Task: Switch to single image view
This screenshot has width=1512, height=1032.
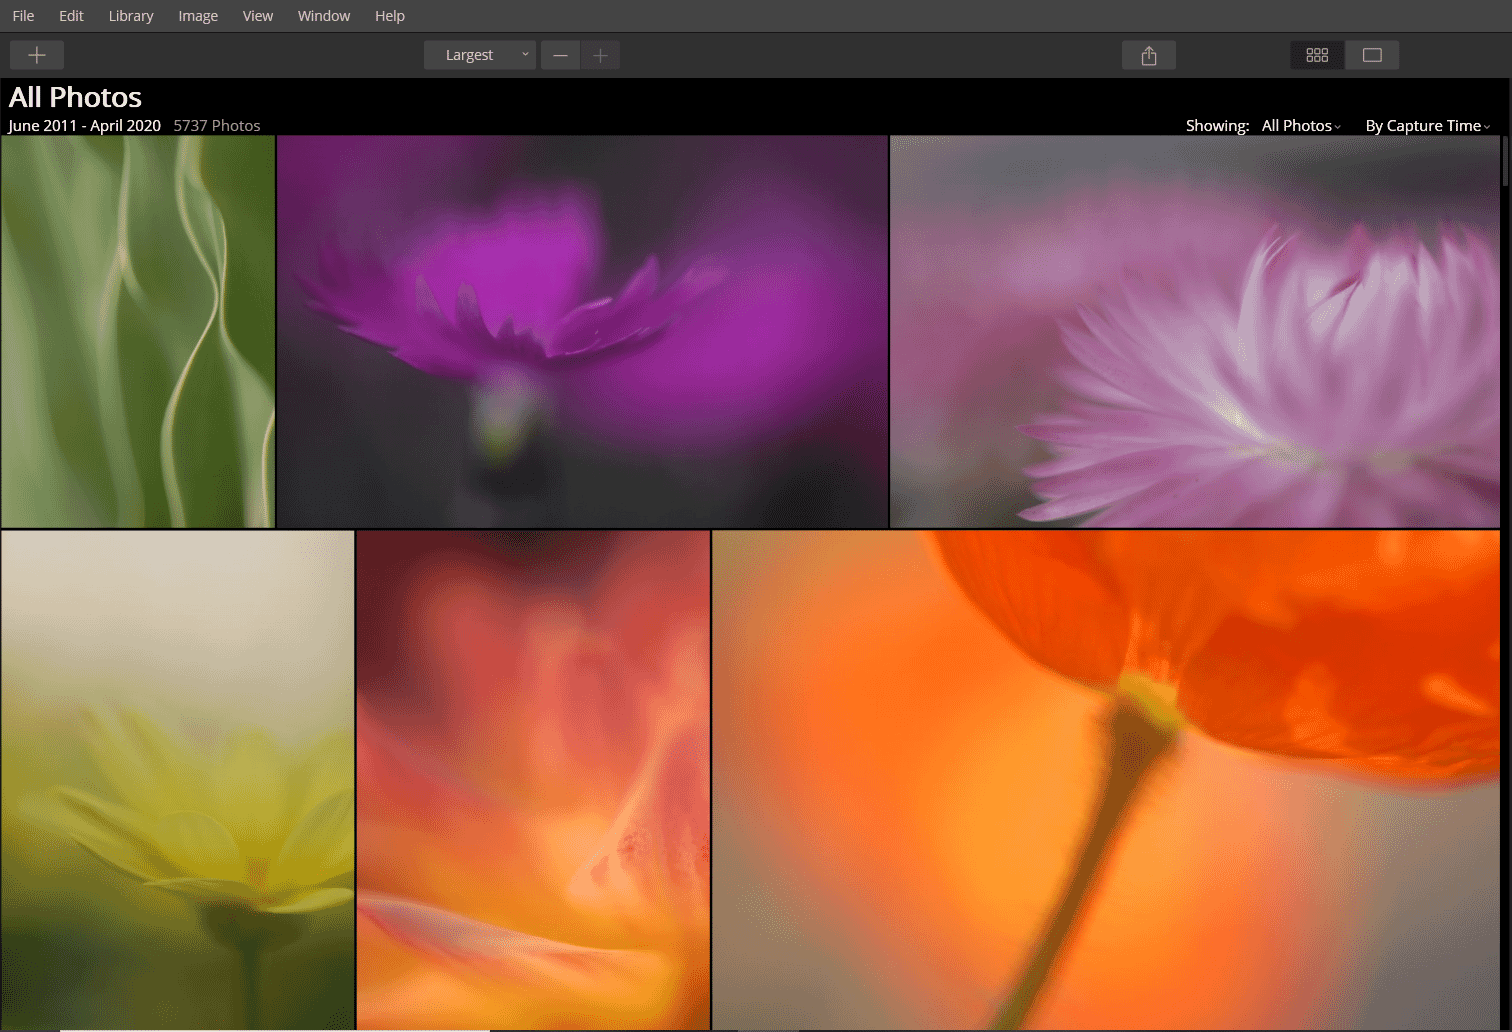Action: (x=1372, y=55)
